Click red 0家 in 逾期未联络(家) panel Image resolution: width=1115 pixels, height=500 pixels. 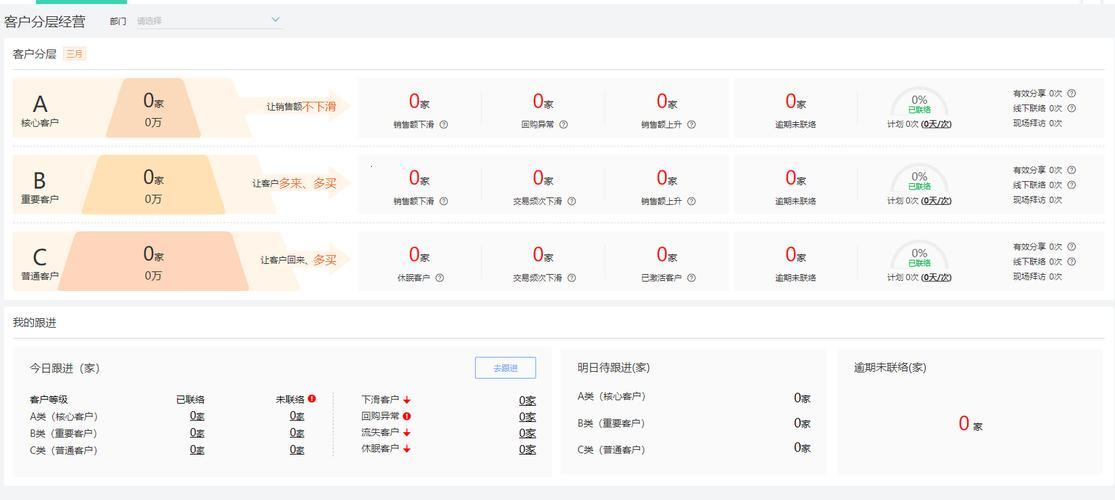[970, 424]
